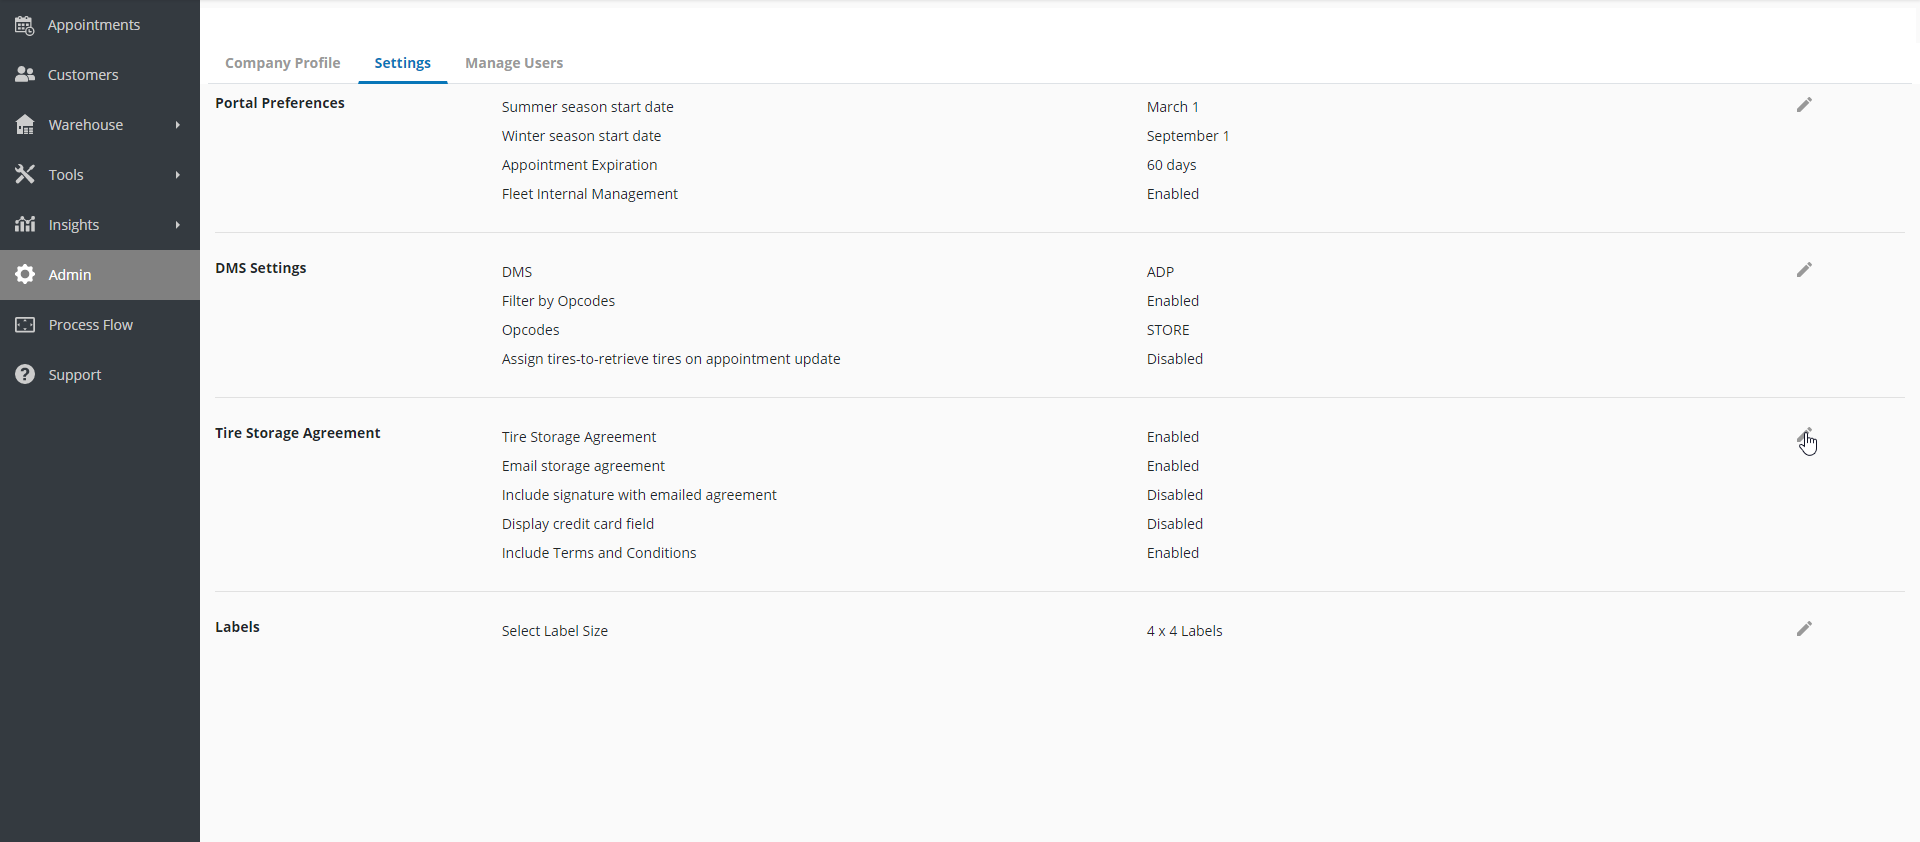Click the 4 x 4 Labels value
The height and width of the screenshot is (842, 1920).
1185,631
